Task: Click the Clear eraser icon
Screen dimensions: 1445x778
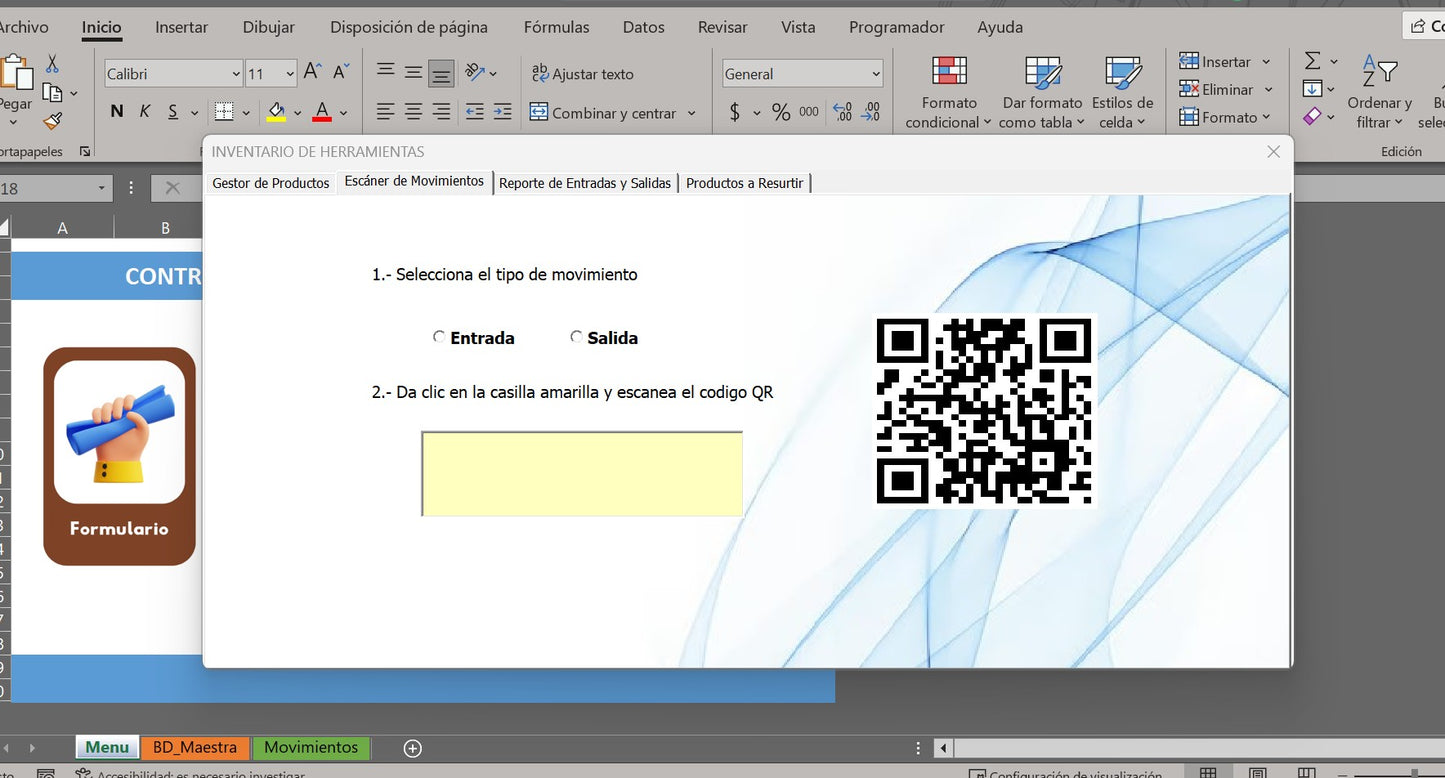Action: point(1313,117)
